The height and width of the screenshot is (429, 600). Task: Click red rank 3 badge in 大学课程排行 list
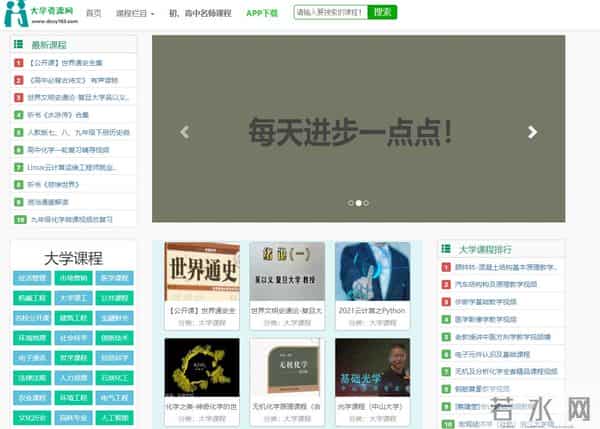(446, 302)
